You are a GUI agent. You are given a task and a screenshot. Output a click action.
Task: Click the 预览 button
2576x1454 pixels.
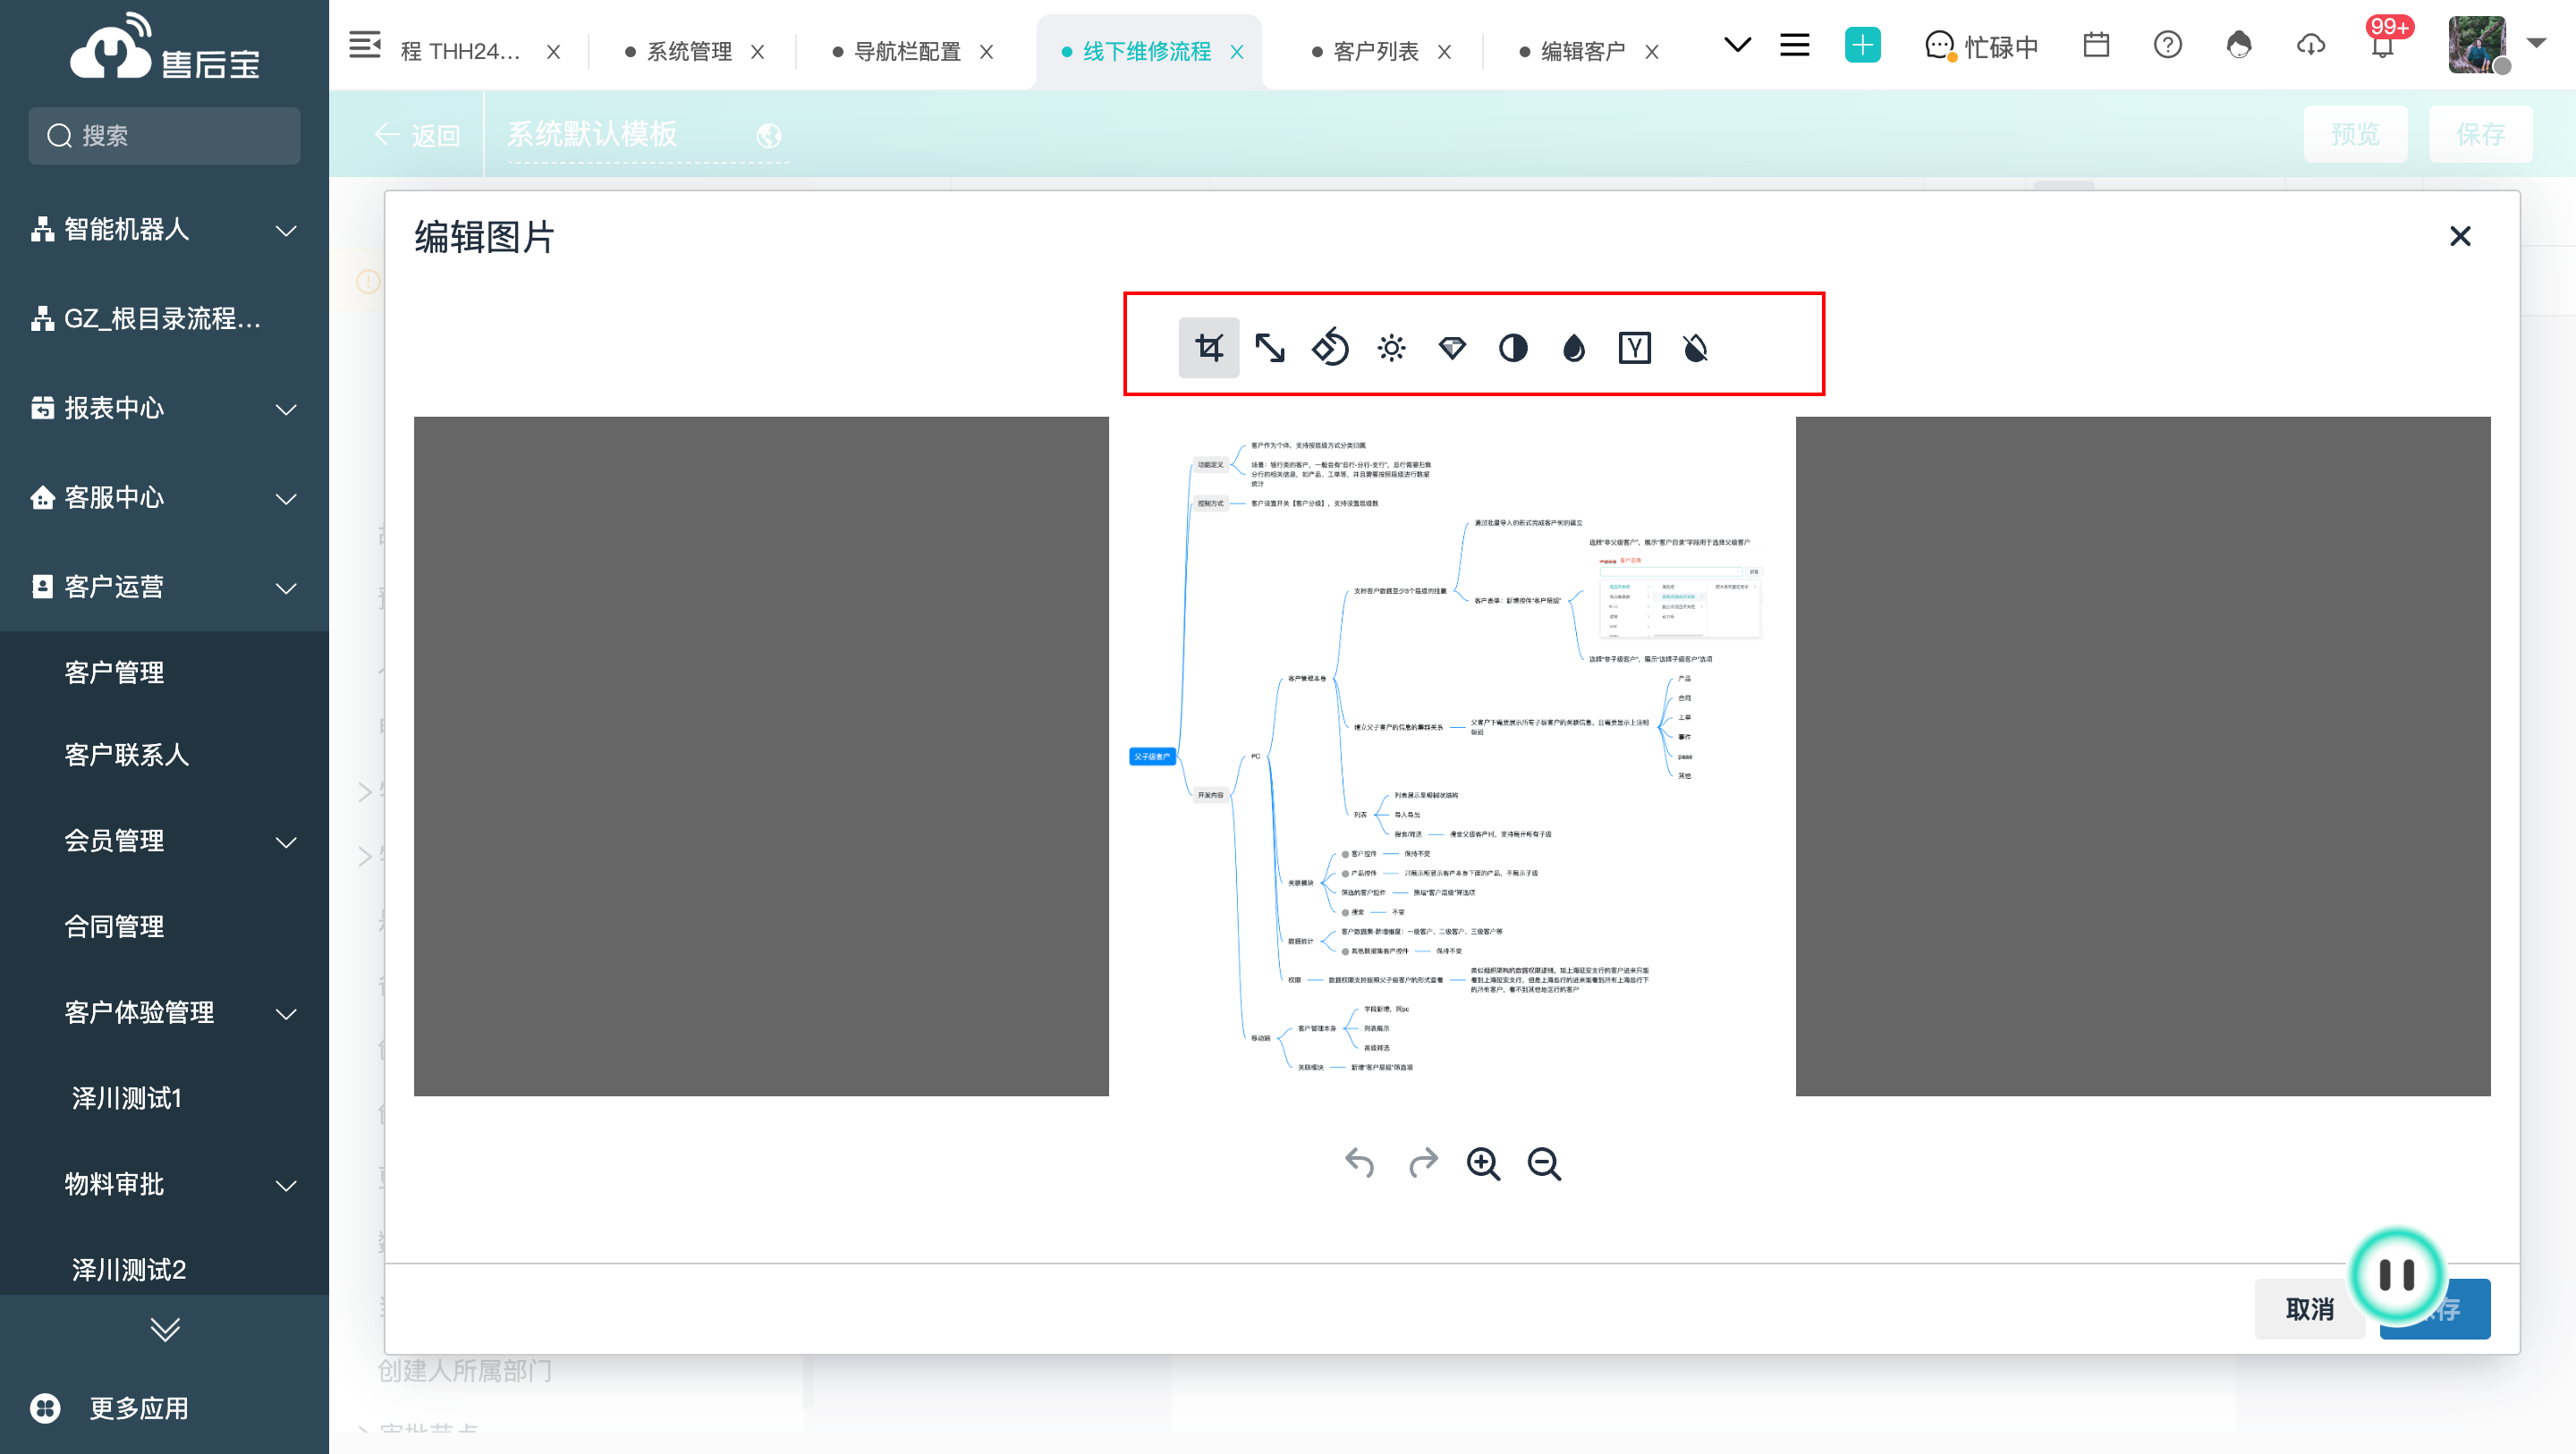[x=2354, y=134]
